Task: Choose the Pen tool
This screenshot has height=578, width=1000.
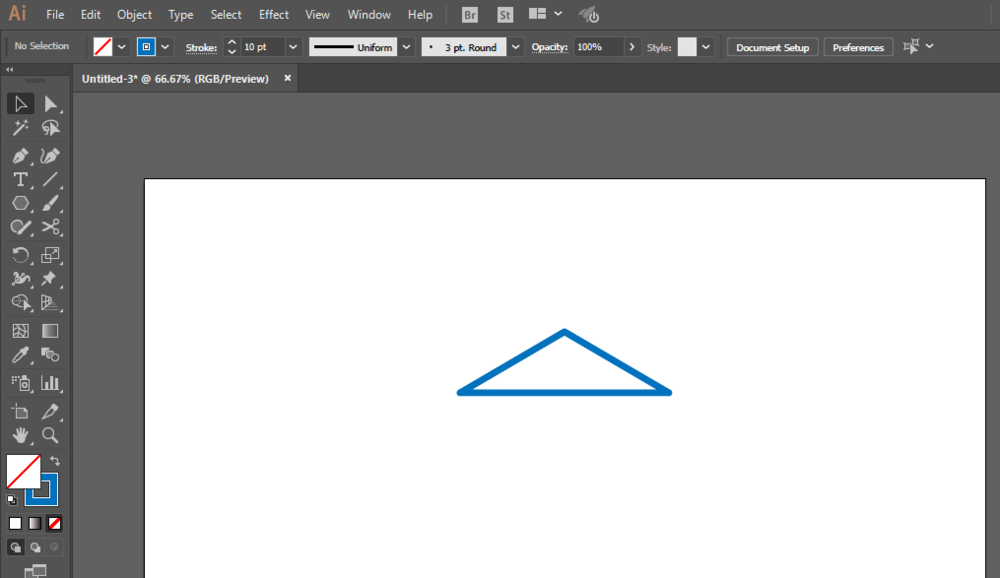Action: (20, 156)
